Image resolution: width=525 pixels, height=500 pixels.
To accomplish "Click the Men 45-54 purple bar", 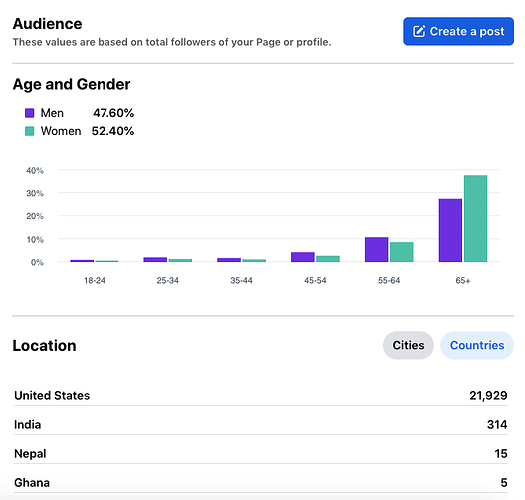I will (303, 257).
